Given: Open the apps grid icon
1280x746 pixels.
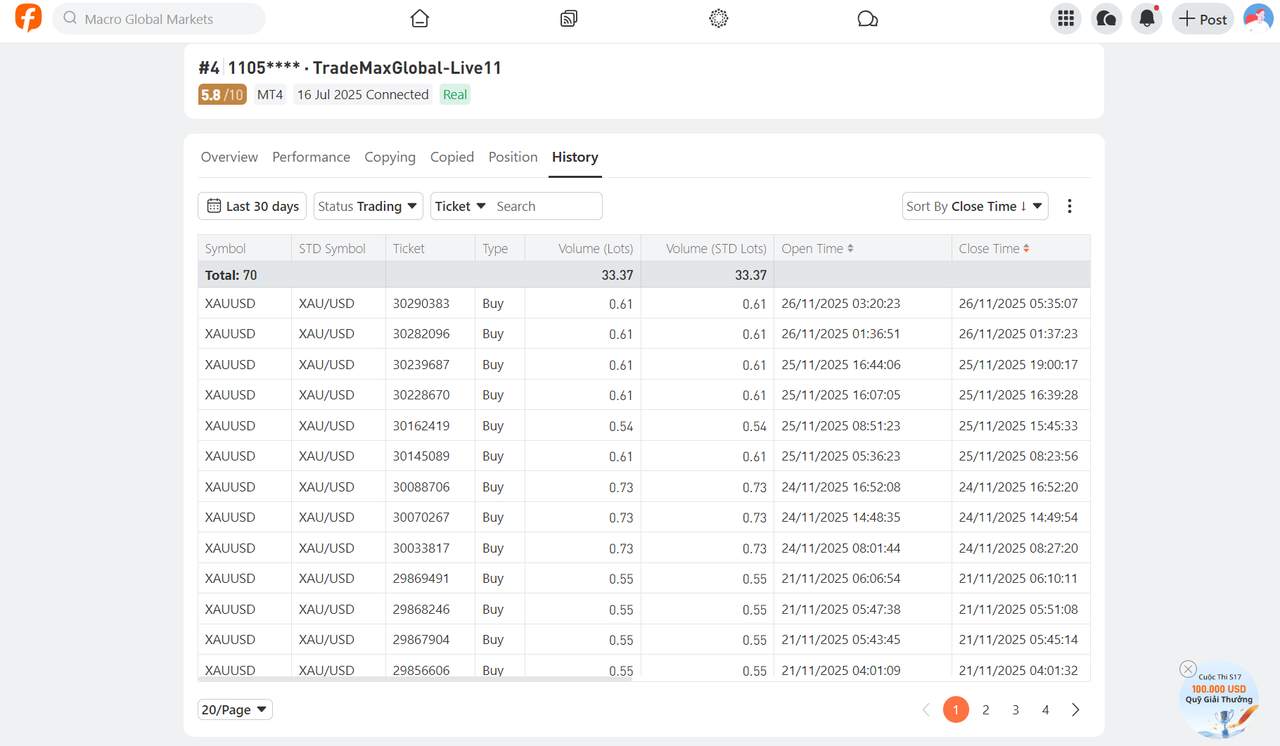Looking at the screenshot, I should click(1065, 17).
